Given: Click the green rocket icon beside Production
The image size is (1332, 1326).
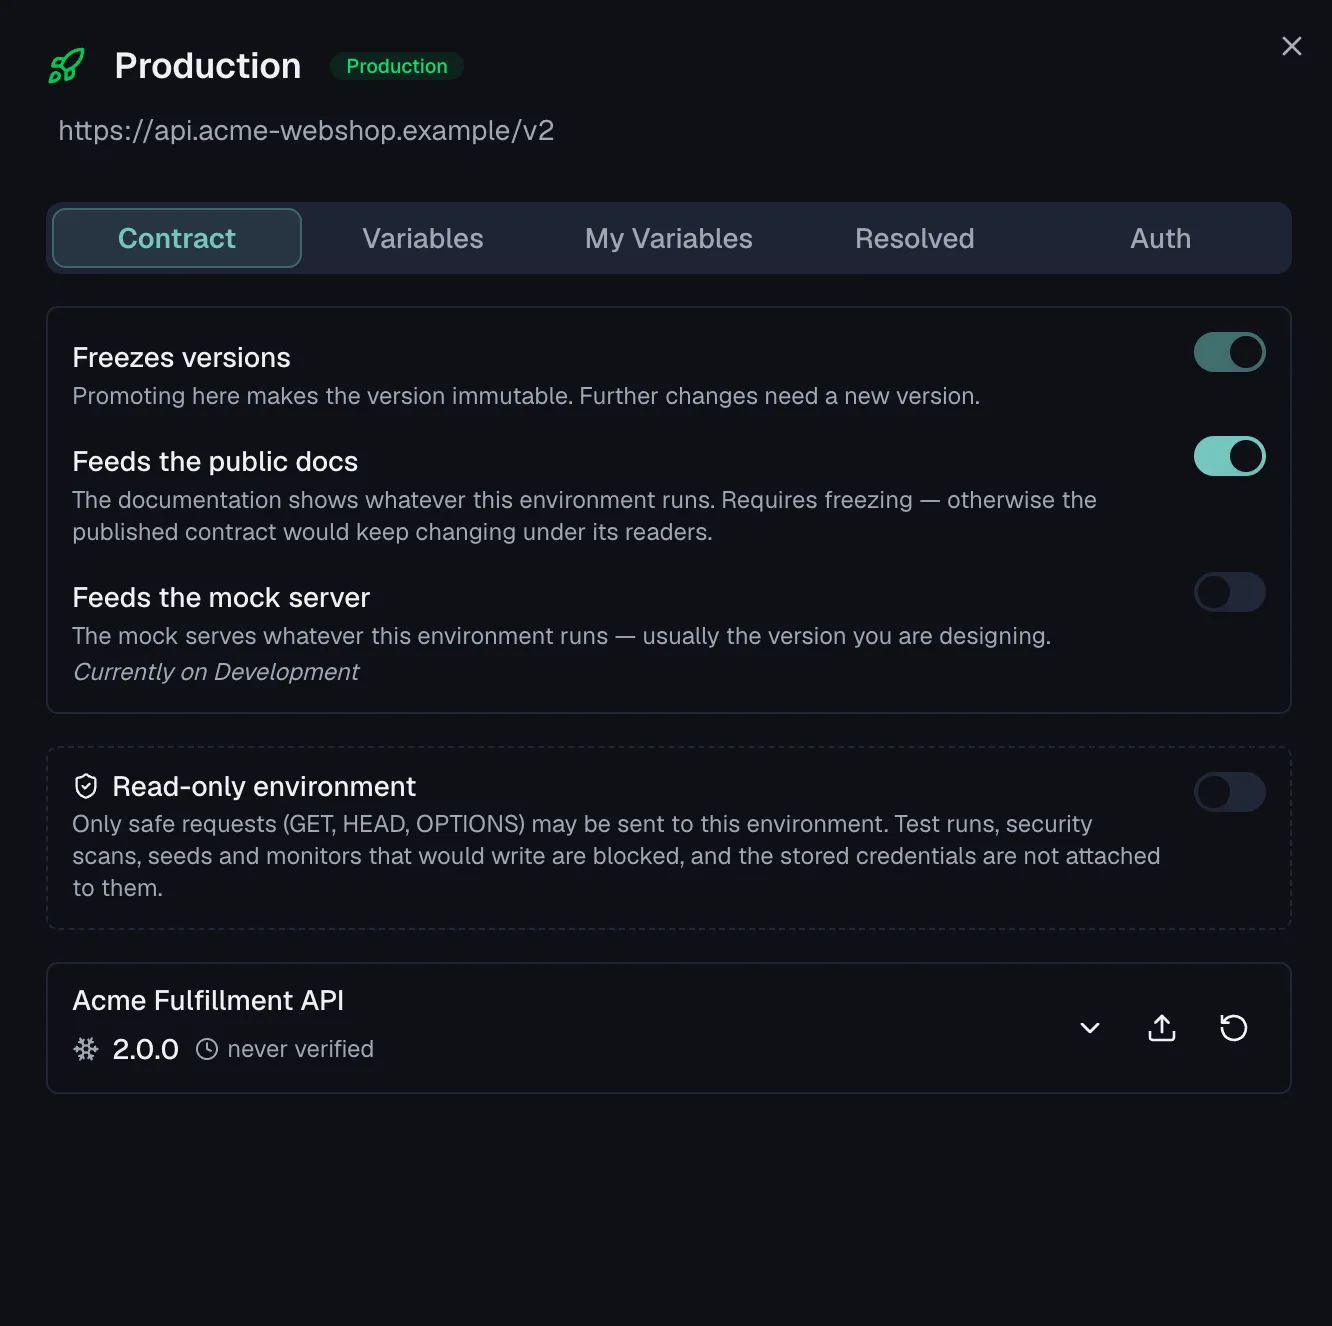Looking at the screenshot, I should (x=66, y=66).
